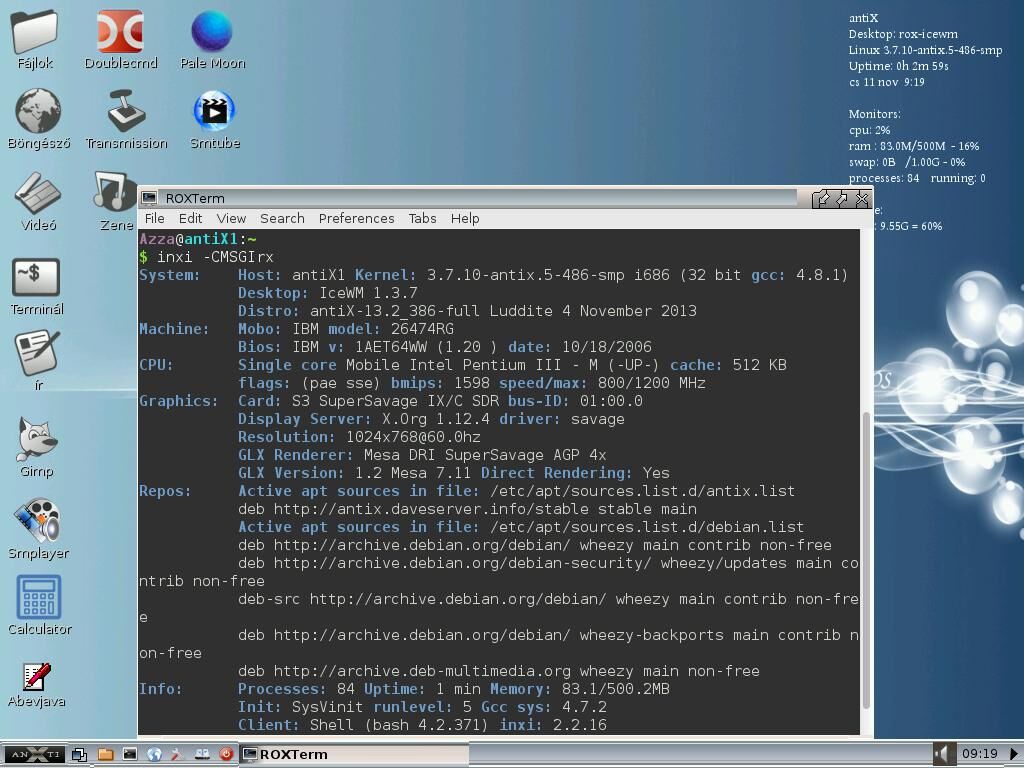The image size is (1024, 768).
Task: Click the 'IceWM 1.3.7' desktop value
Action: tap(368, 293)
